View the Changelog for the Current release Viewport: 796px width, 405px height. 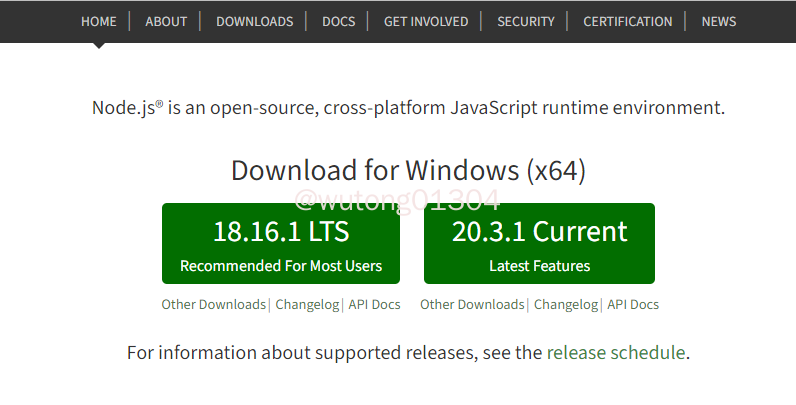tap(566, 305)
